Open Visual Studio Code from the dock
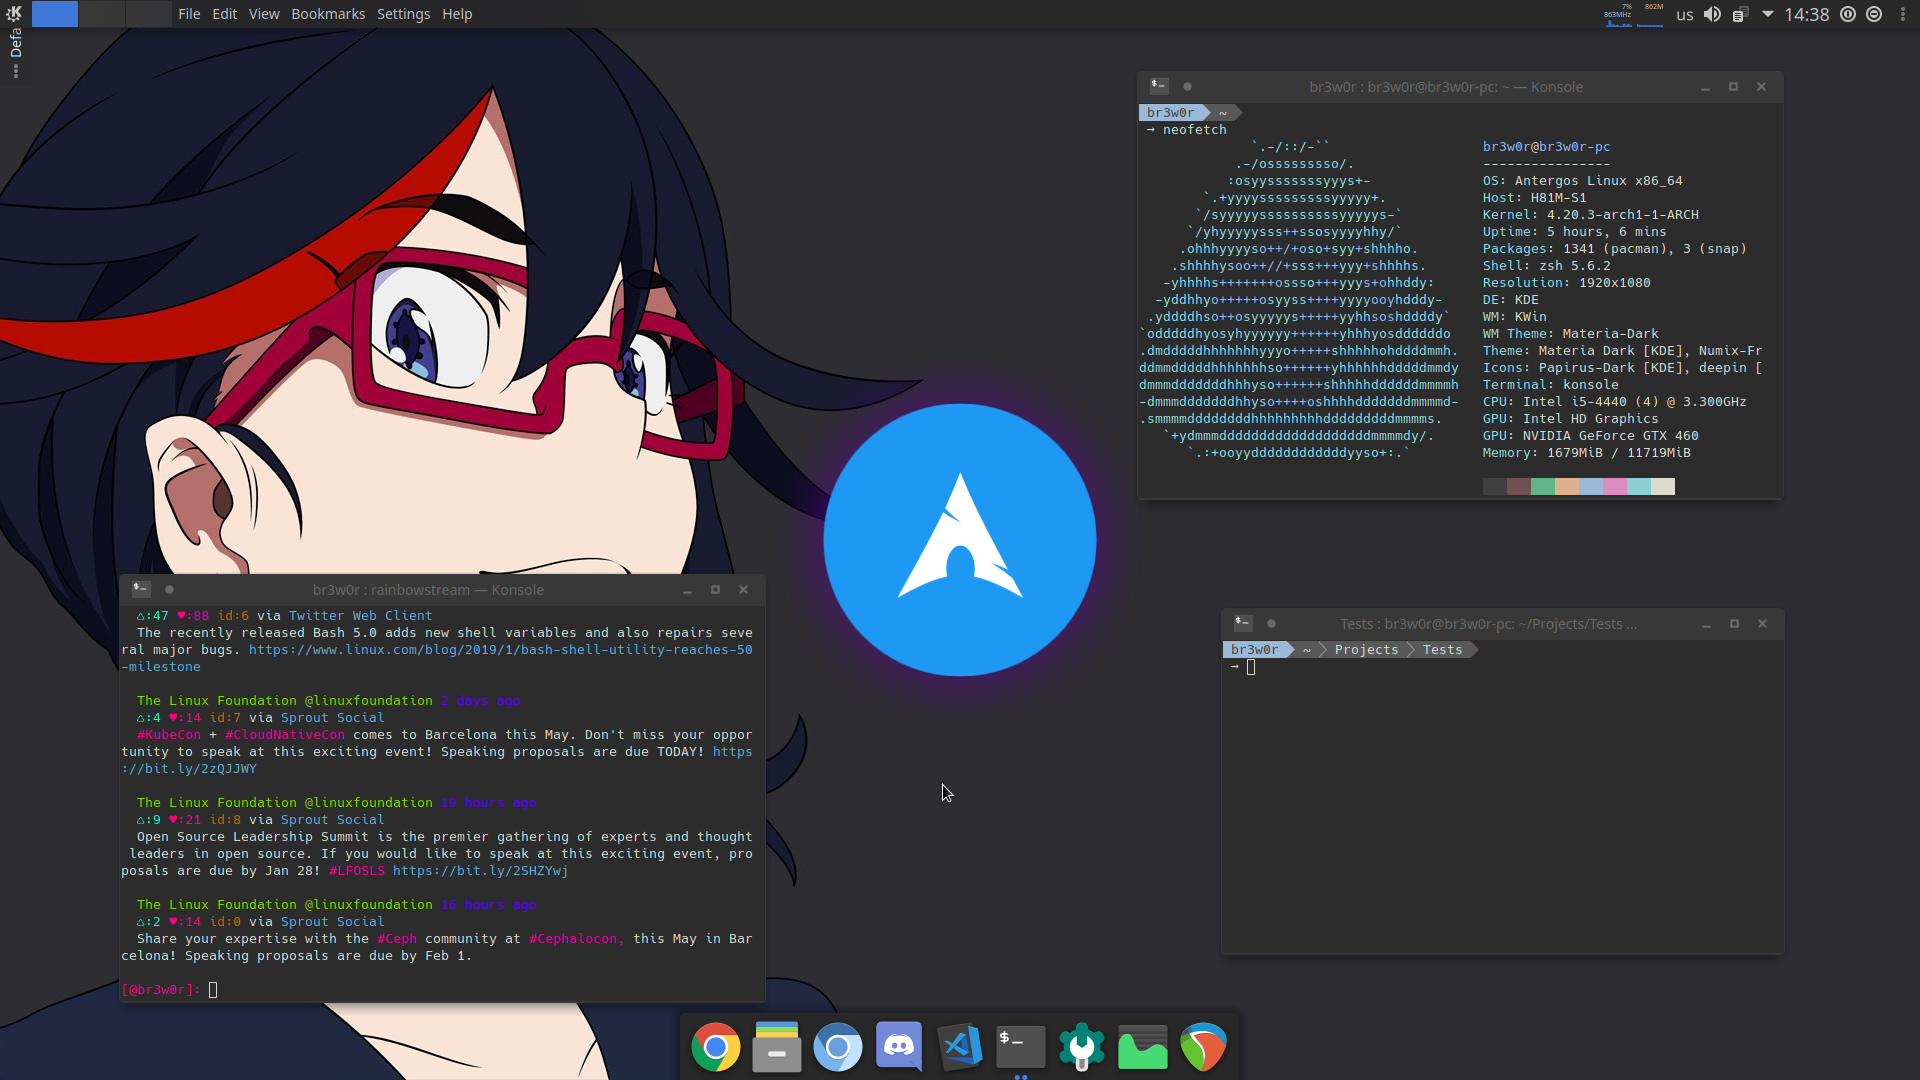 [960, 1046]
